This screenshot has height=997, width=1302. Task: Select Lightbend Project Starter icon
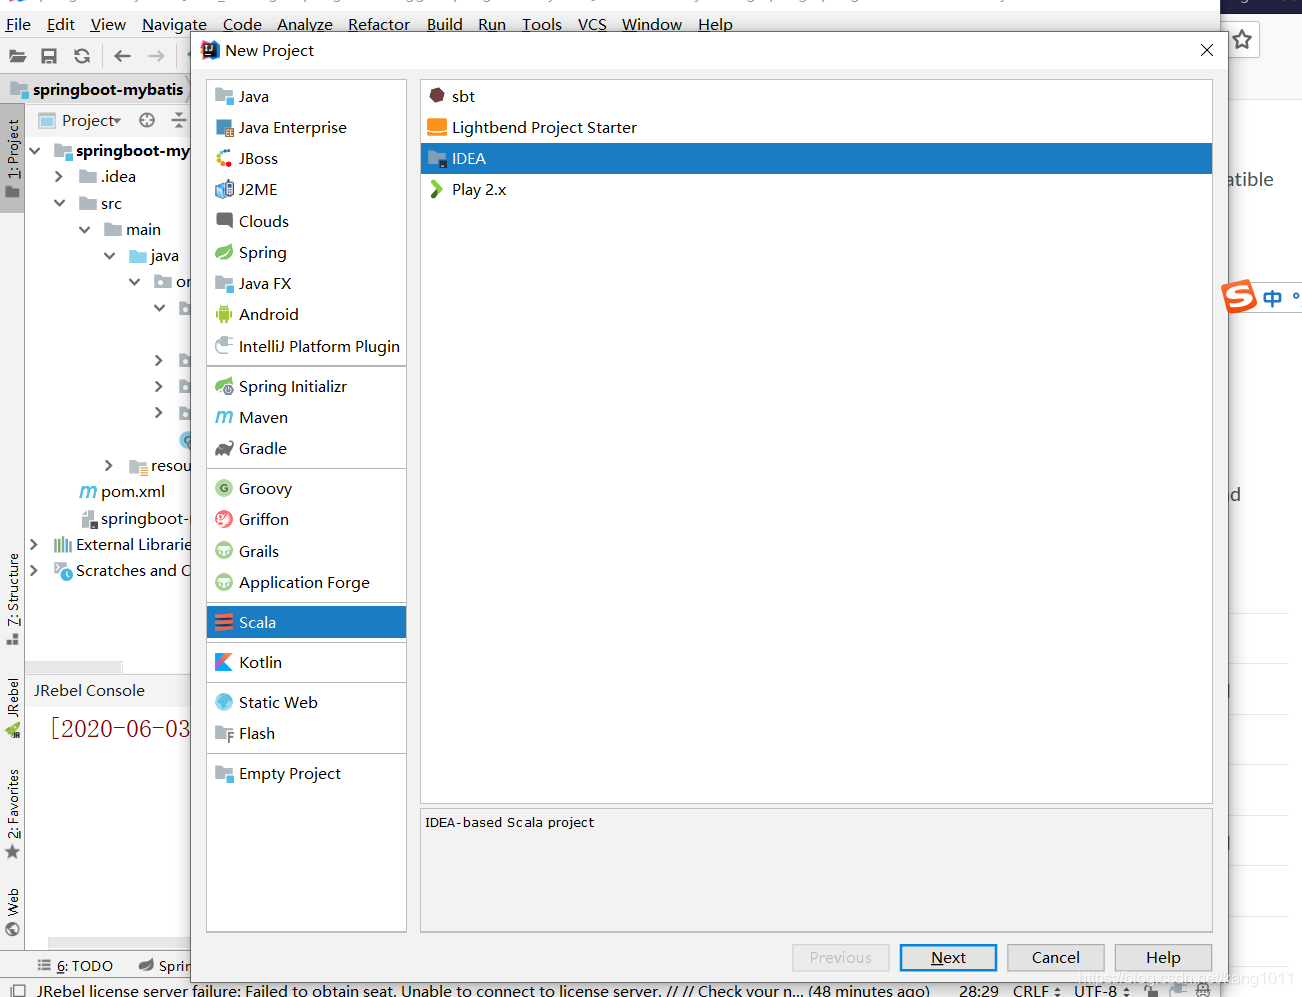coord(437,127)
